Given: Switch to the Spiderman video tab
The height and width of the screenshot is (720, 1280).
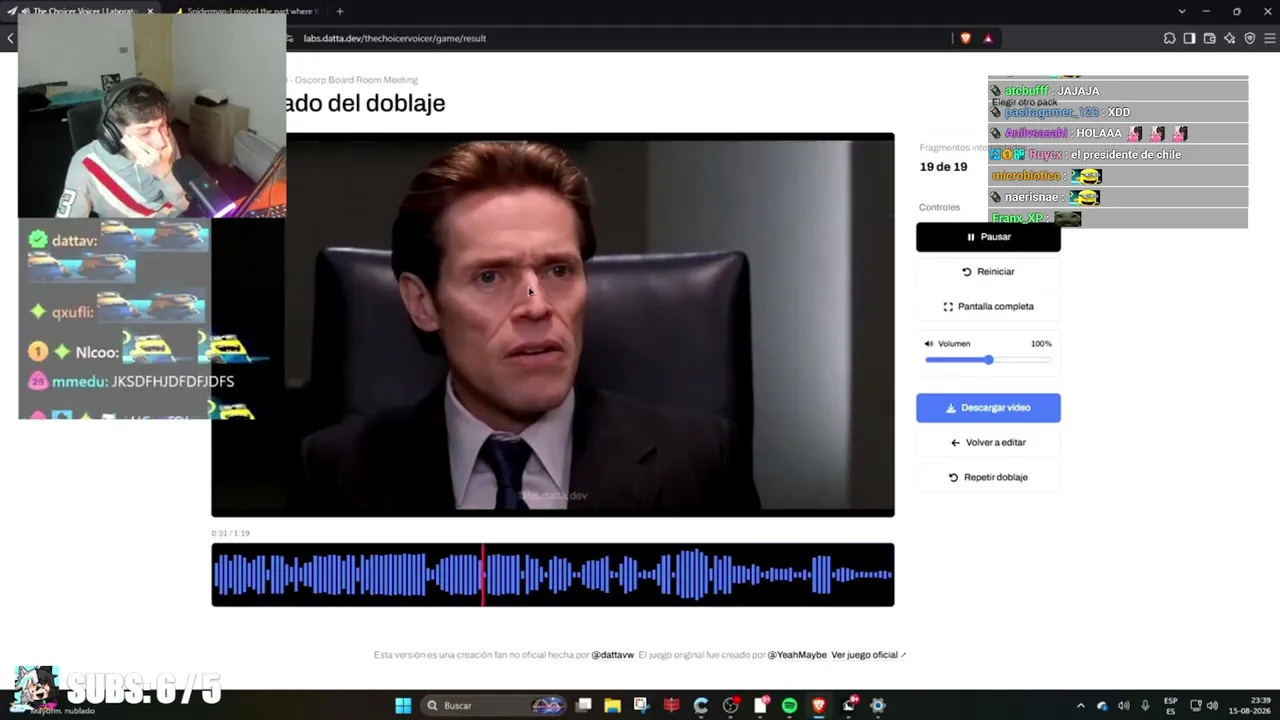Looking at the screenshot, I should (x=246, y=11).
